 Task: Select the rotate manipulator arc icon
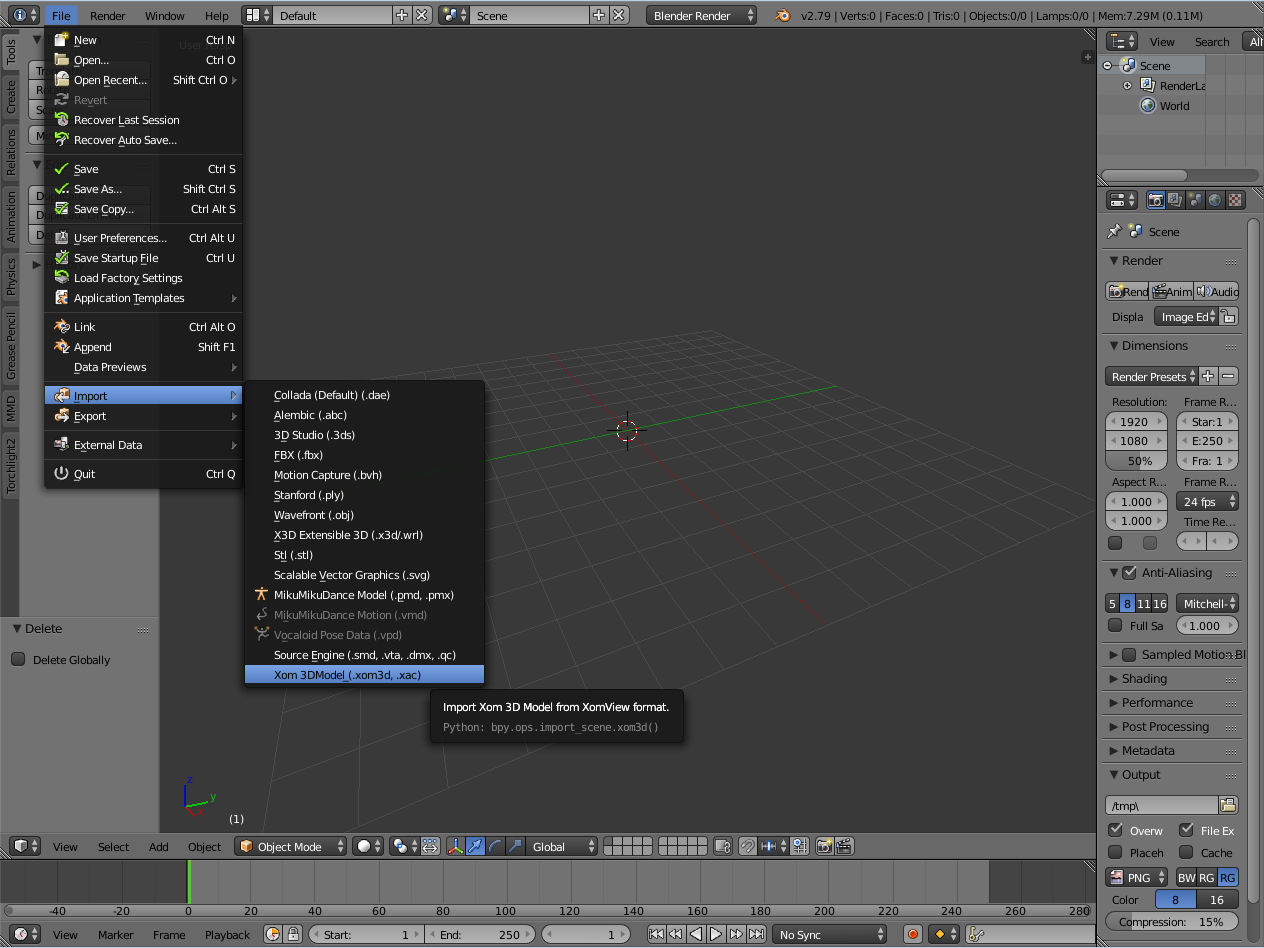tap(496, 846)
